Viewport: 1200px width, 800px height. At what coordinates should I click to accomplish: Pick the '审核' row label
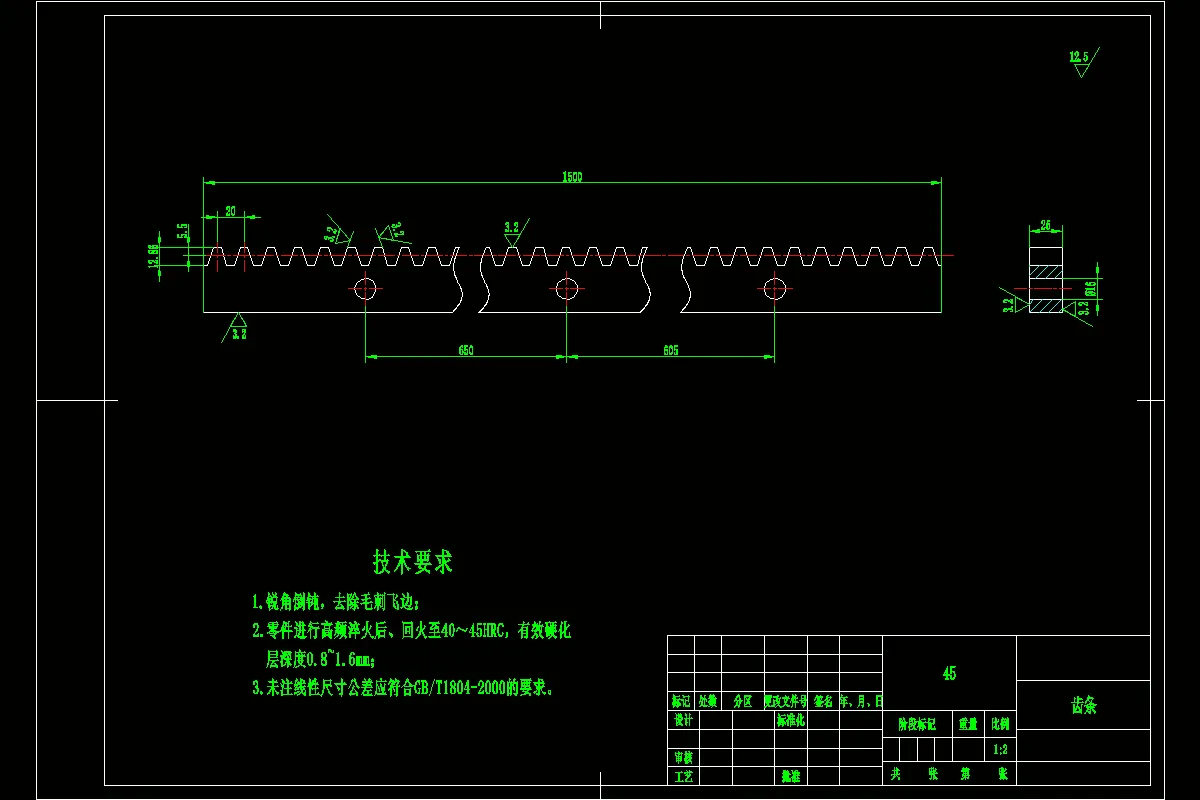coord(682,757)
